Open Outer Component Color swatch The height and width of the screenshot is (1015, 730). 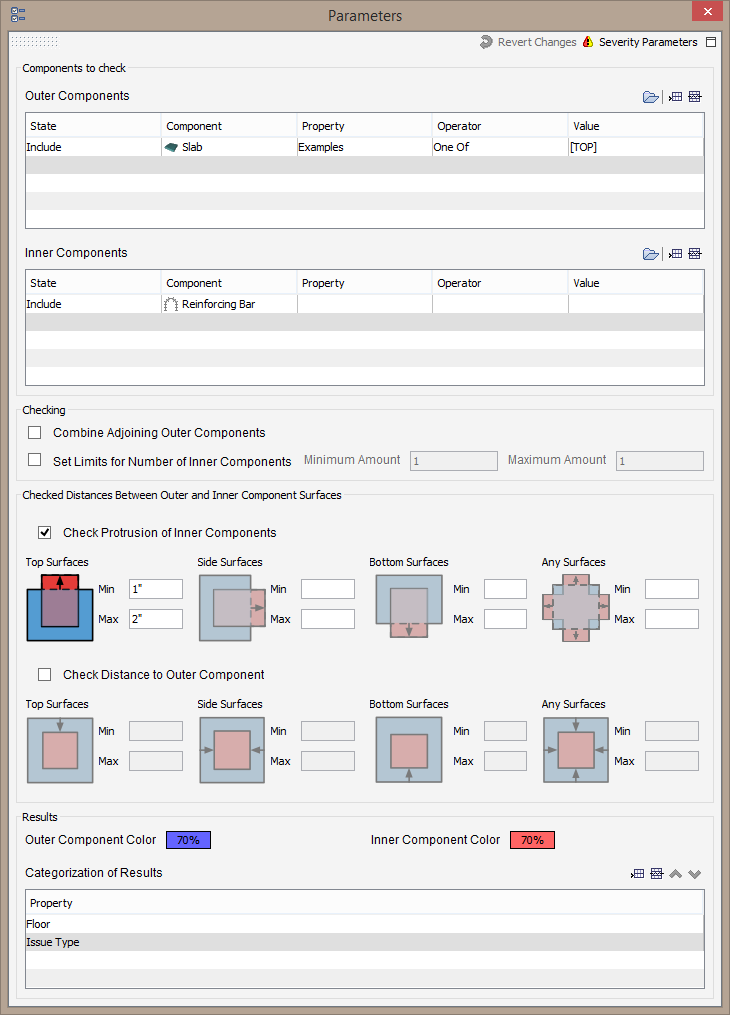coord(188,840)
